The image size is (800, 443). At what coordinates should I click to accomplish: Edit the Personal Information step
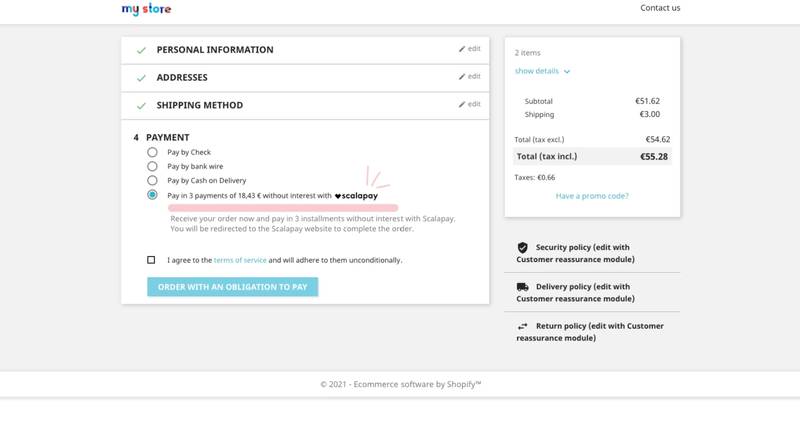tap(470, 49)
